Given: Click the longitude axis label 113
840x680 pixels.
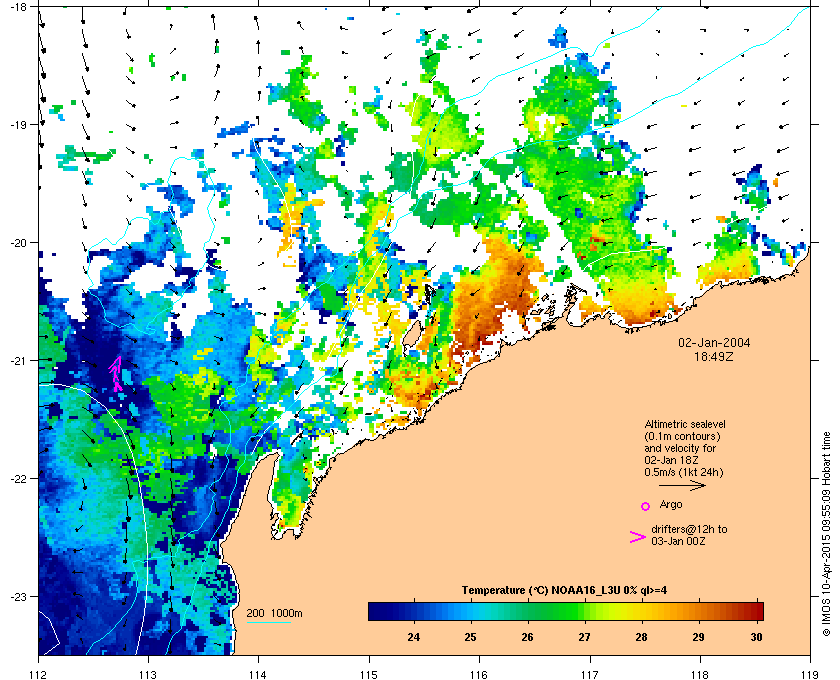Looking at the screenshot, I should [x=148, y=674].
